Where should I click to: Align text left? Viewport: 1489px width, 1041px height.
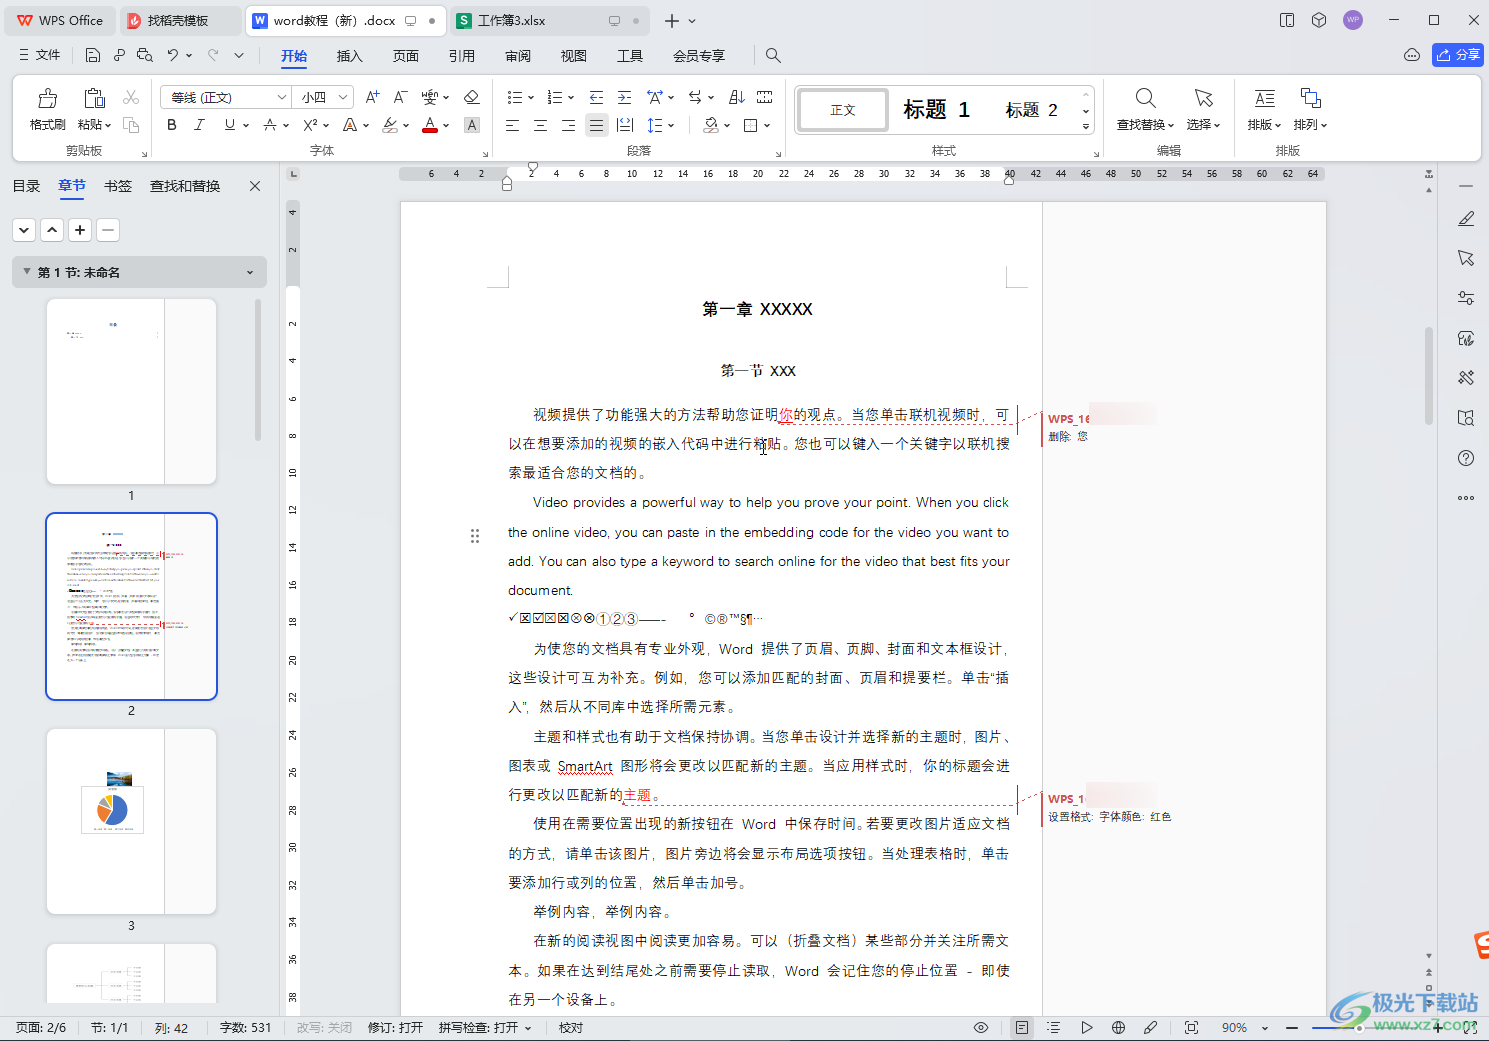512,125
